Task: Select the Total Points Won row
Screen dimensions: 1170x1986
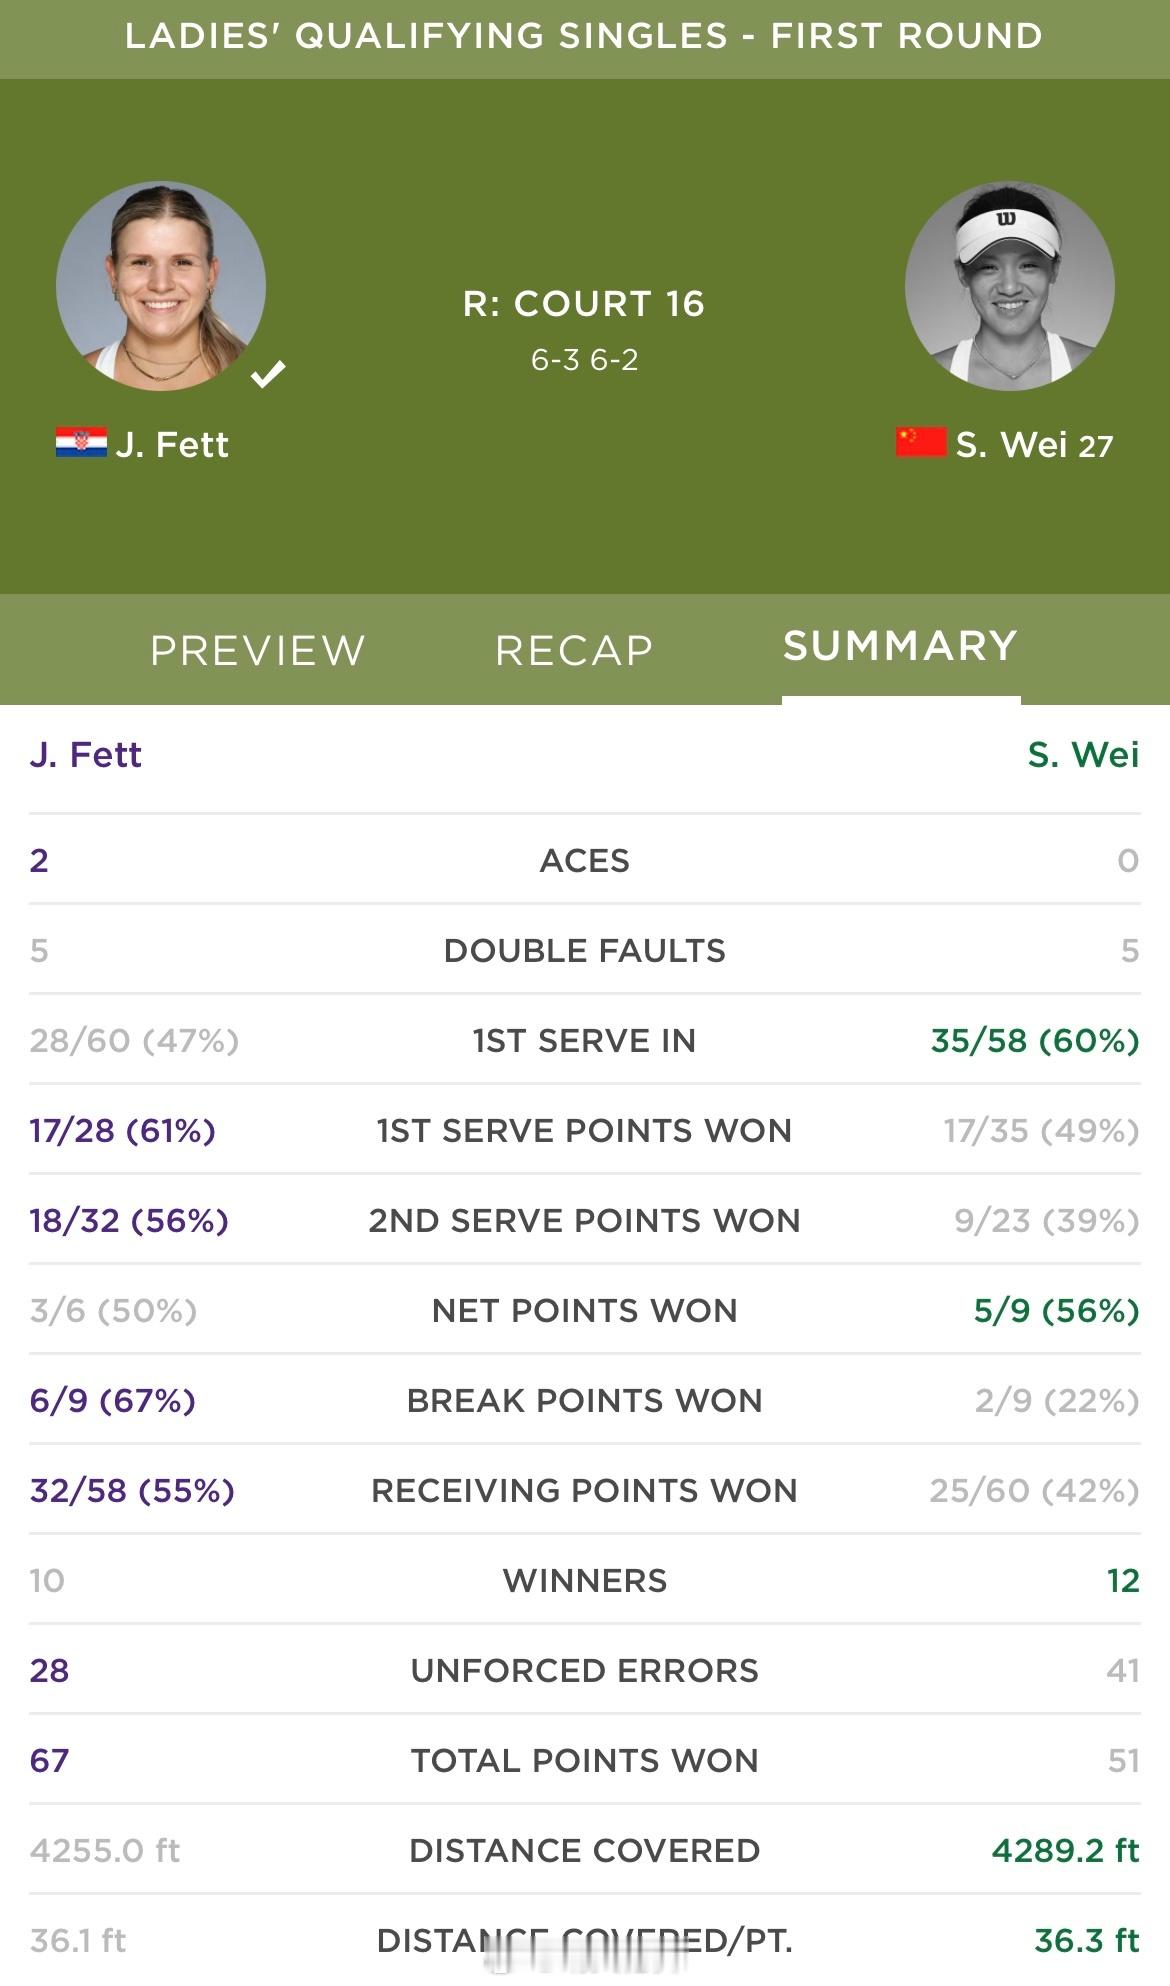Action: [x=585, y=1760]
